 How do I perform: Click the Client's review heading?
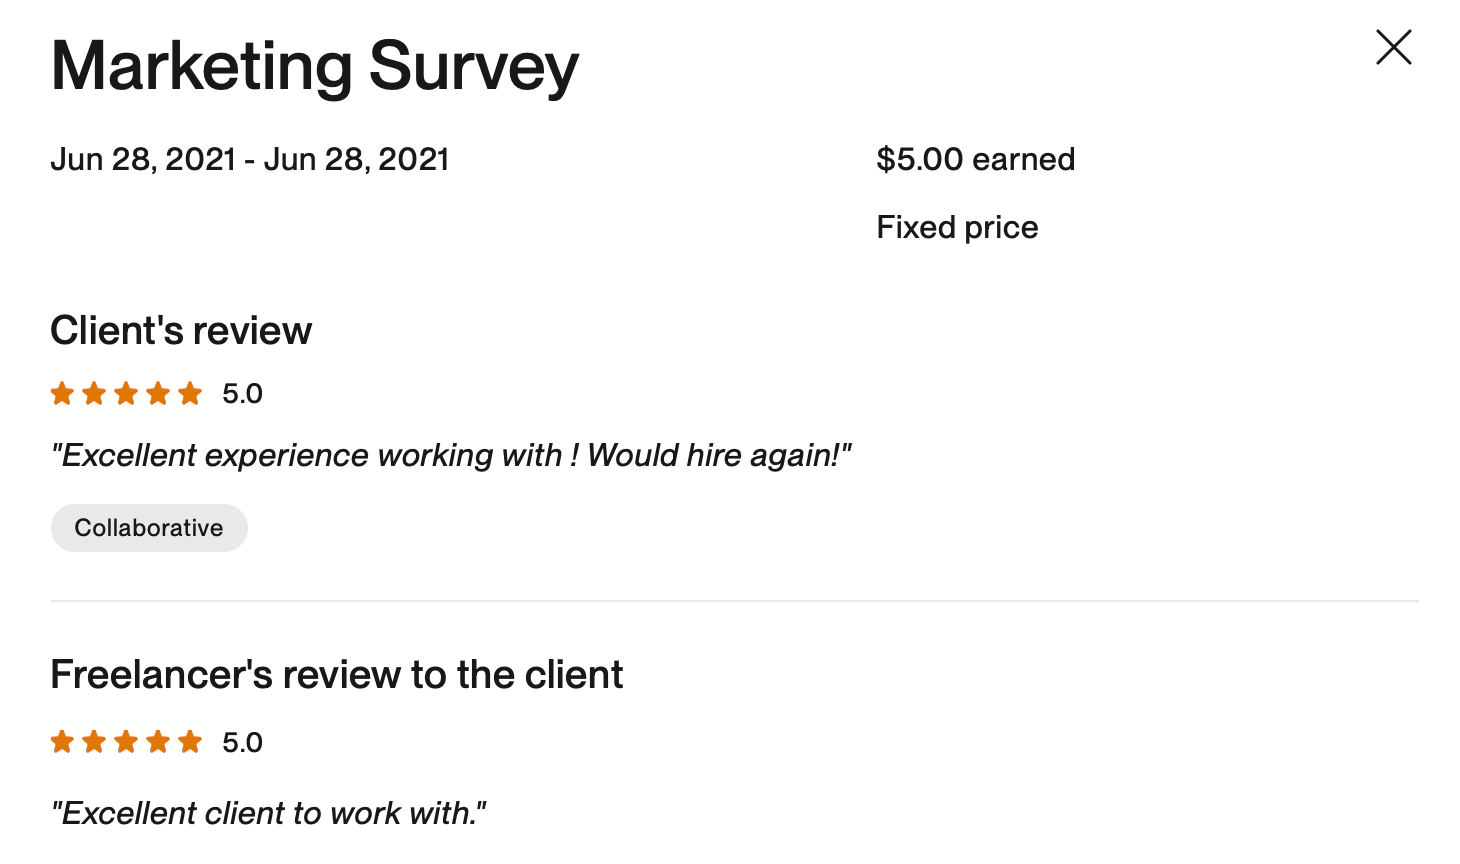181,331
